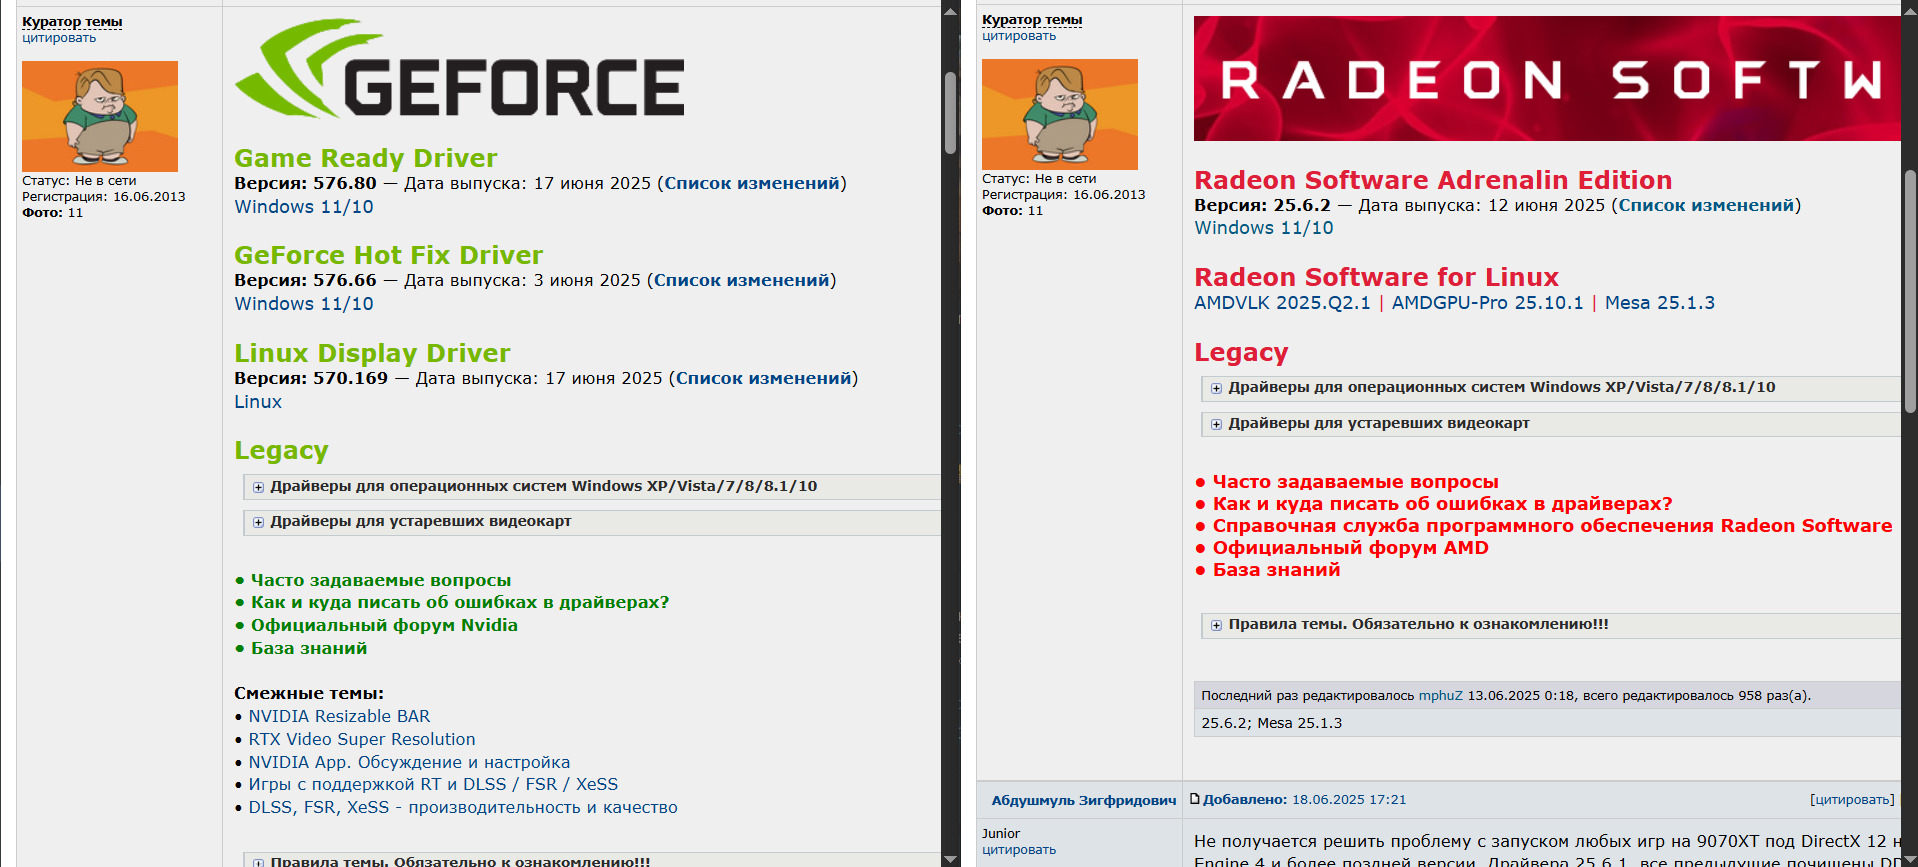
Task: Open 'Список изменений' for Linux Display Driver 570.169
Action: pyautogui.click(x=764, y=378)
